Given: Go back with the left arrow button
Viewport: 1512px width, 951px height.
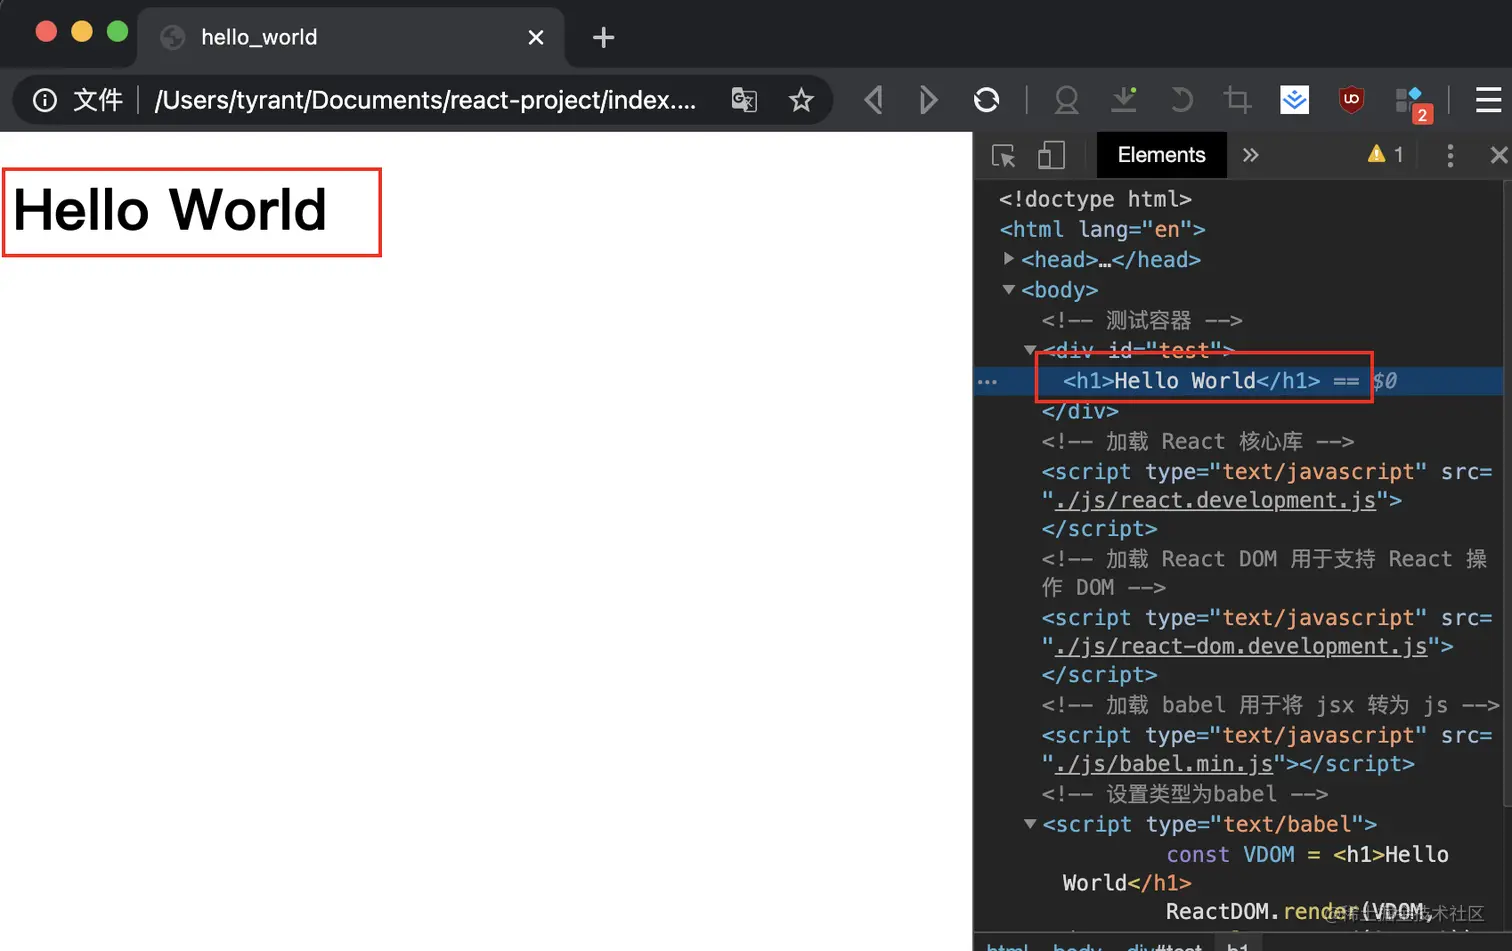Looking at the screenshot, I should [873, 100].
